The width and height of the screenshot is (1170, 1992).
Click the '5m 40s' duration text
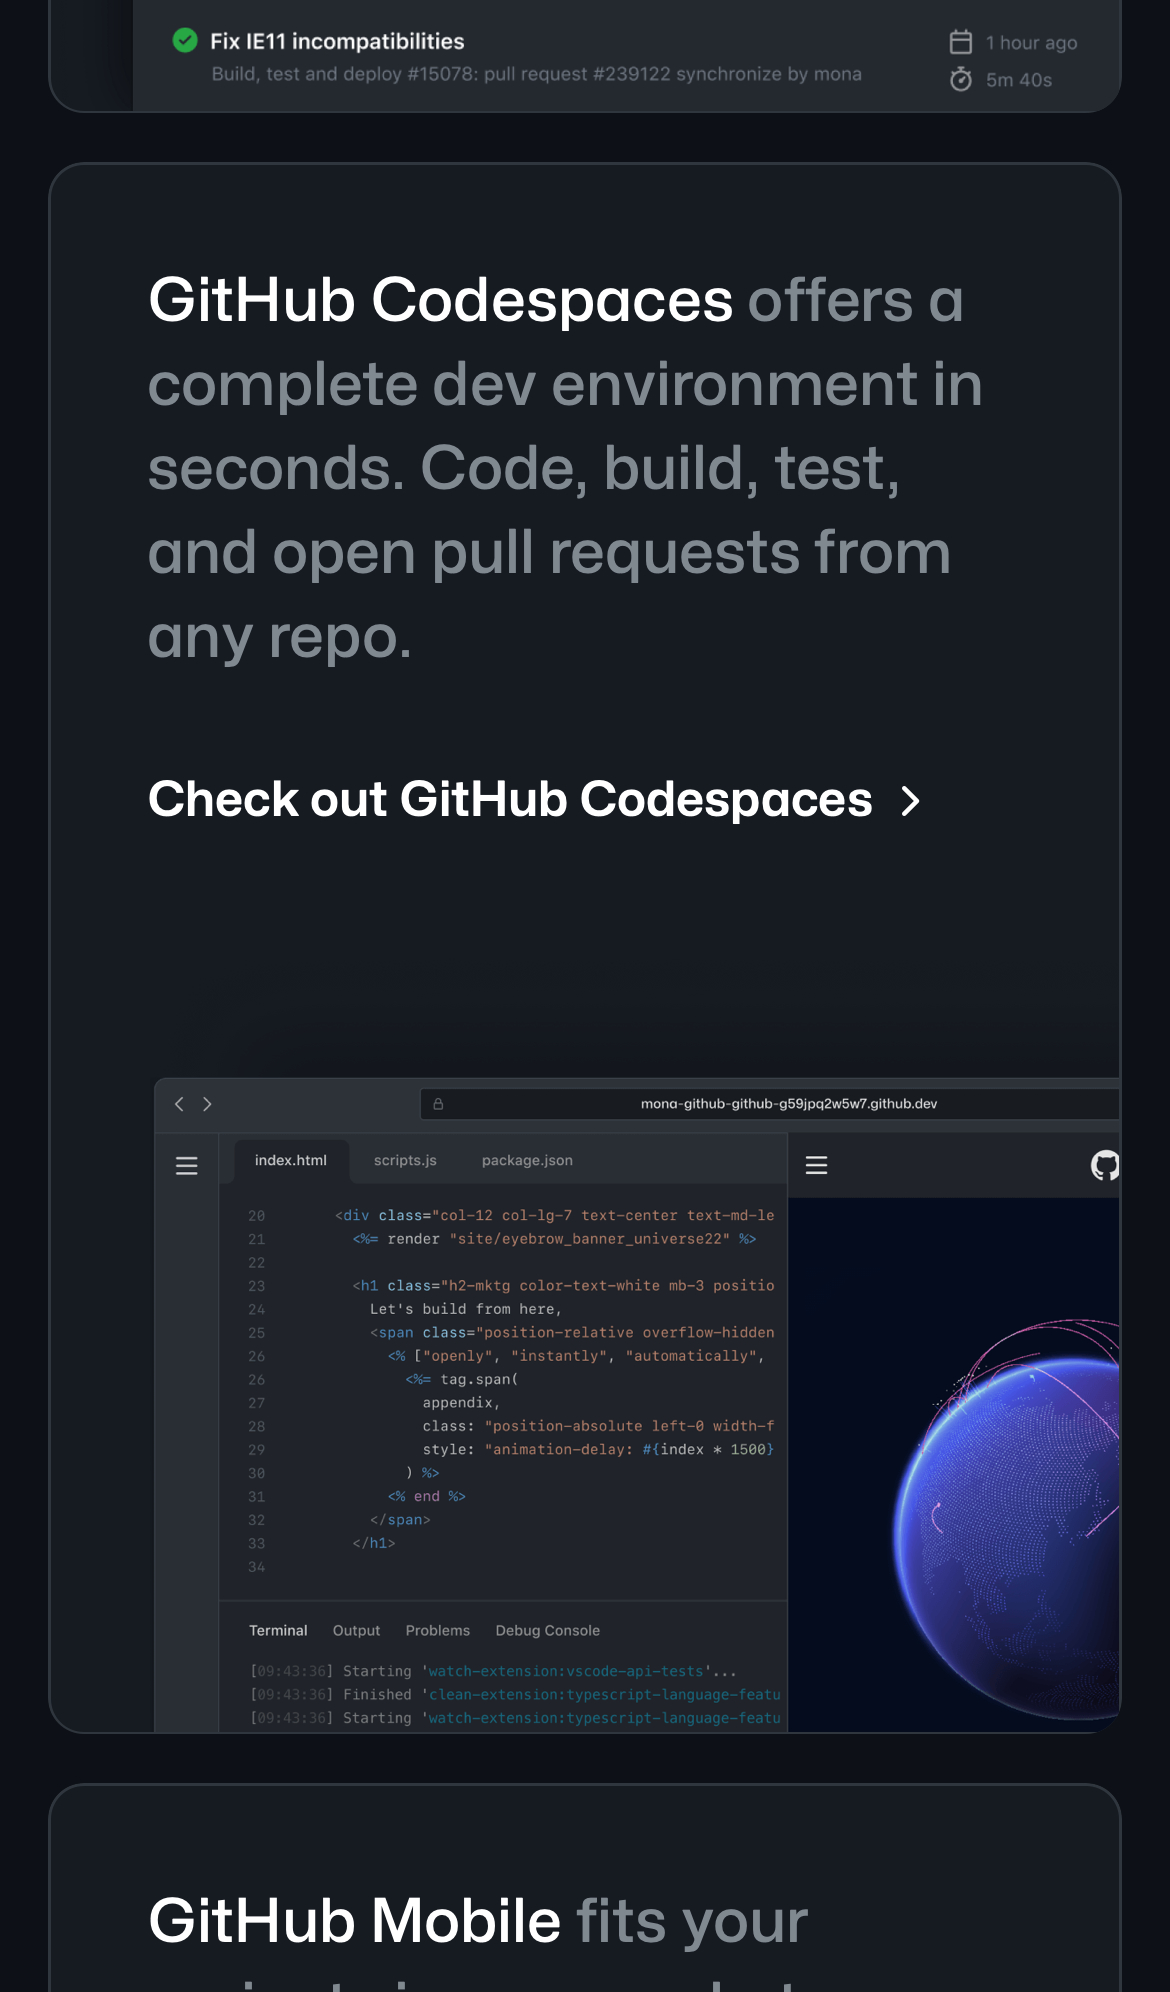[x=1019, y=80]
